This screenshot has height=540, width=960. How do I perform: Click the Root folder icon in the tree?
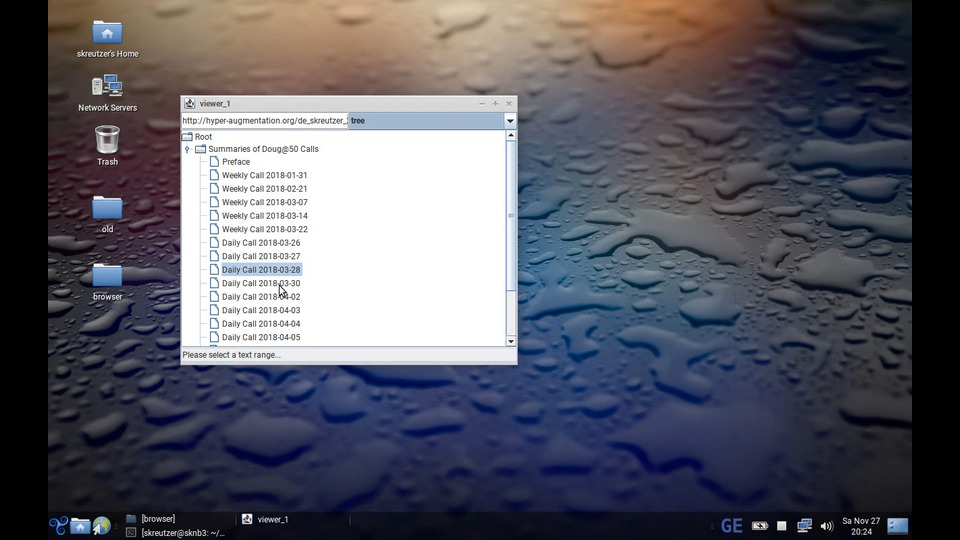pyautogui.click(x=187, y=137)
